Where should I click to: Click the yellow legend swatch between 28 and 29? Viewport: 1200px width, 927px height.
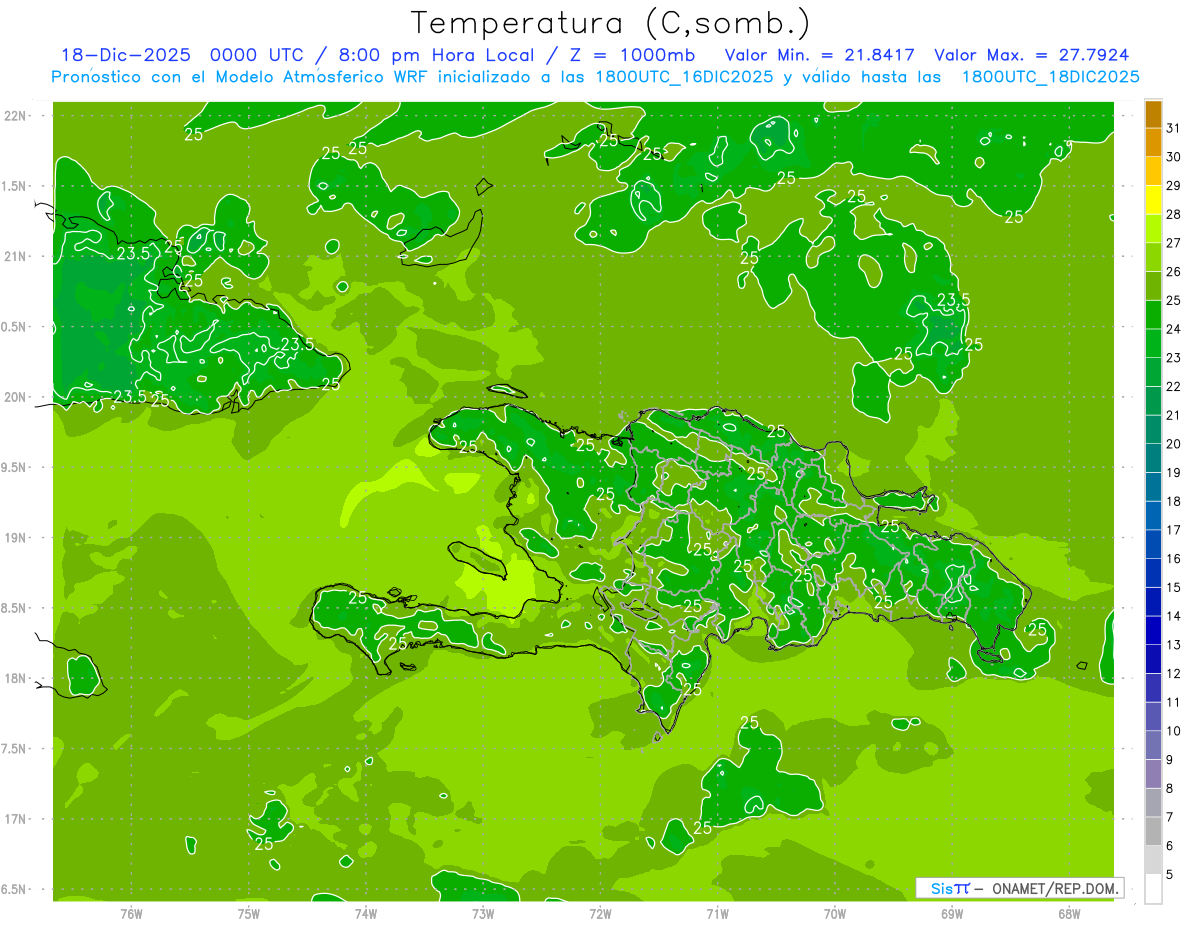click(1153, 200)
